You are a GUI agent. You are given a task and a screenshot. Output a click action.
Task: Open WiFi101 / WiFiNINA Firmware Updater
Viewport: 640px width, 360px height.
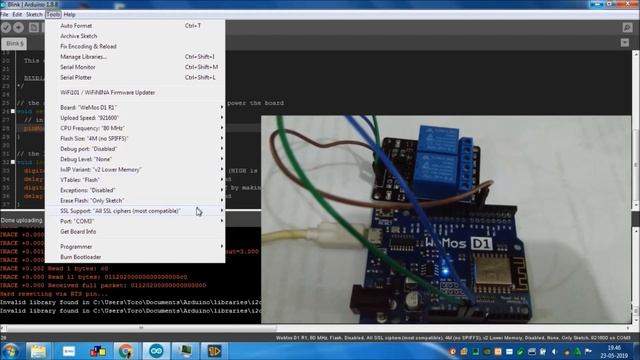135,92
